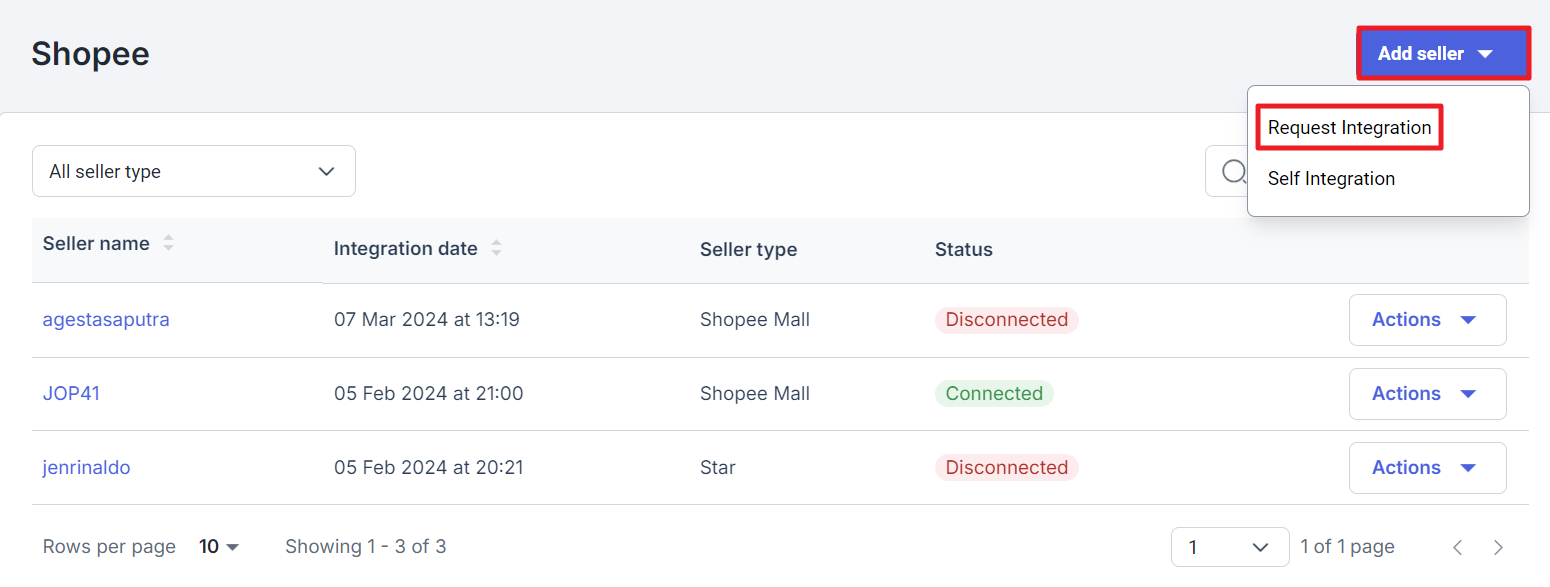Click Disconnected status badge for agestasaputra
Screen dimensions: 1550x587
1007,320
